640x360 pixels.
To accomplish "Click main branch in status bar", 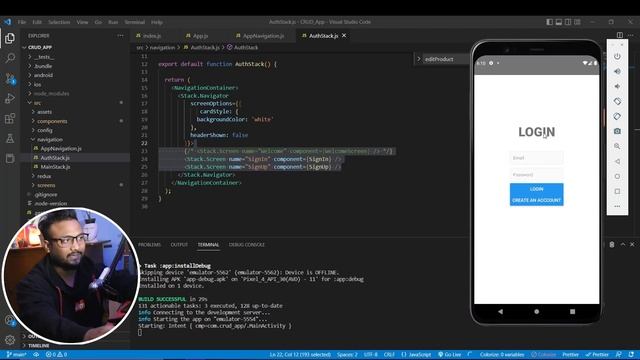I will point(16,354).
